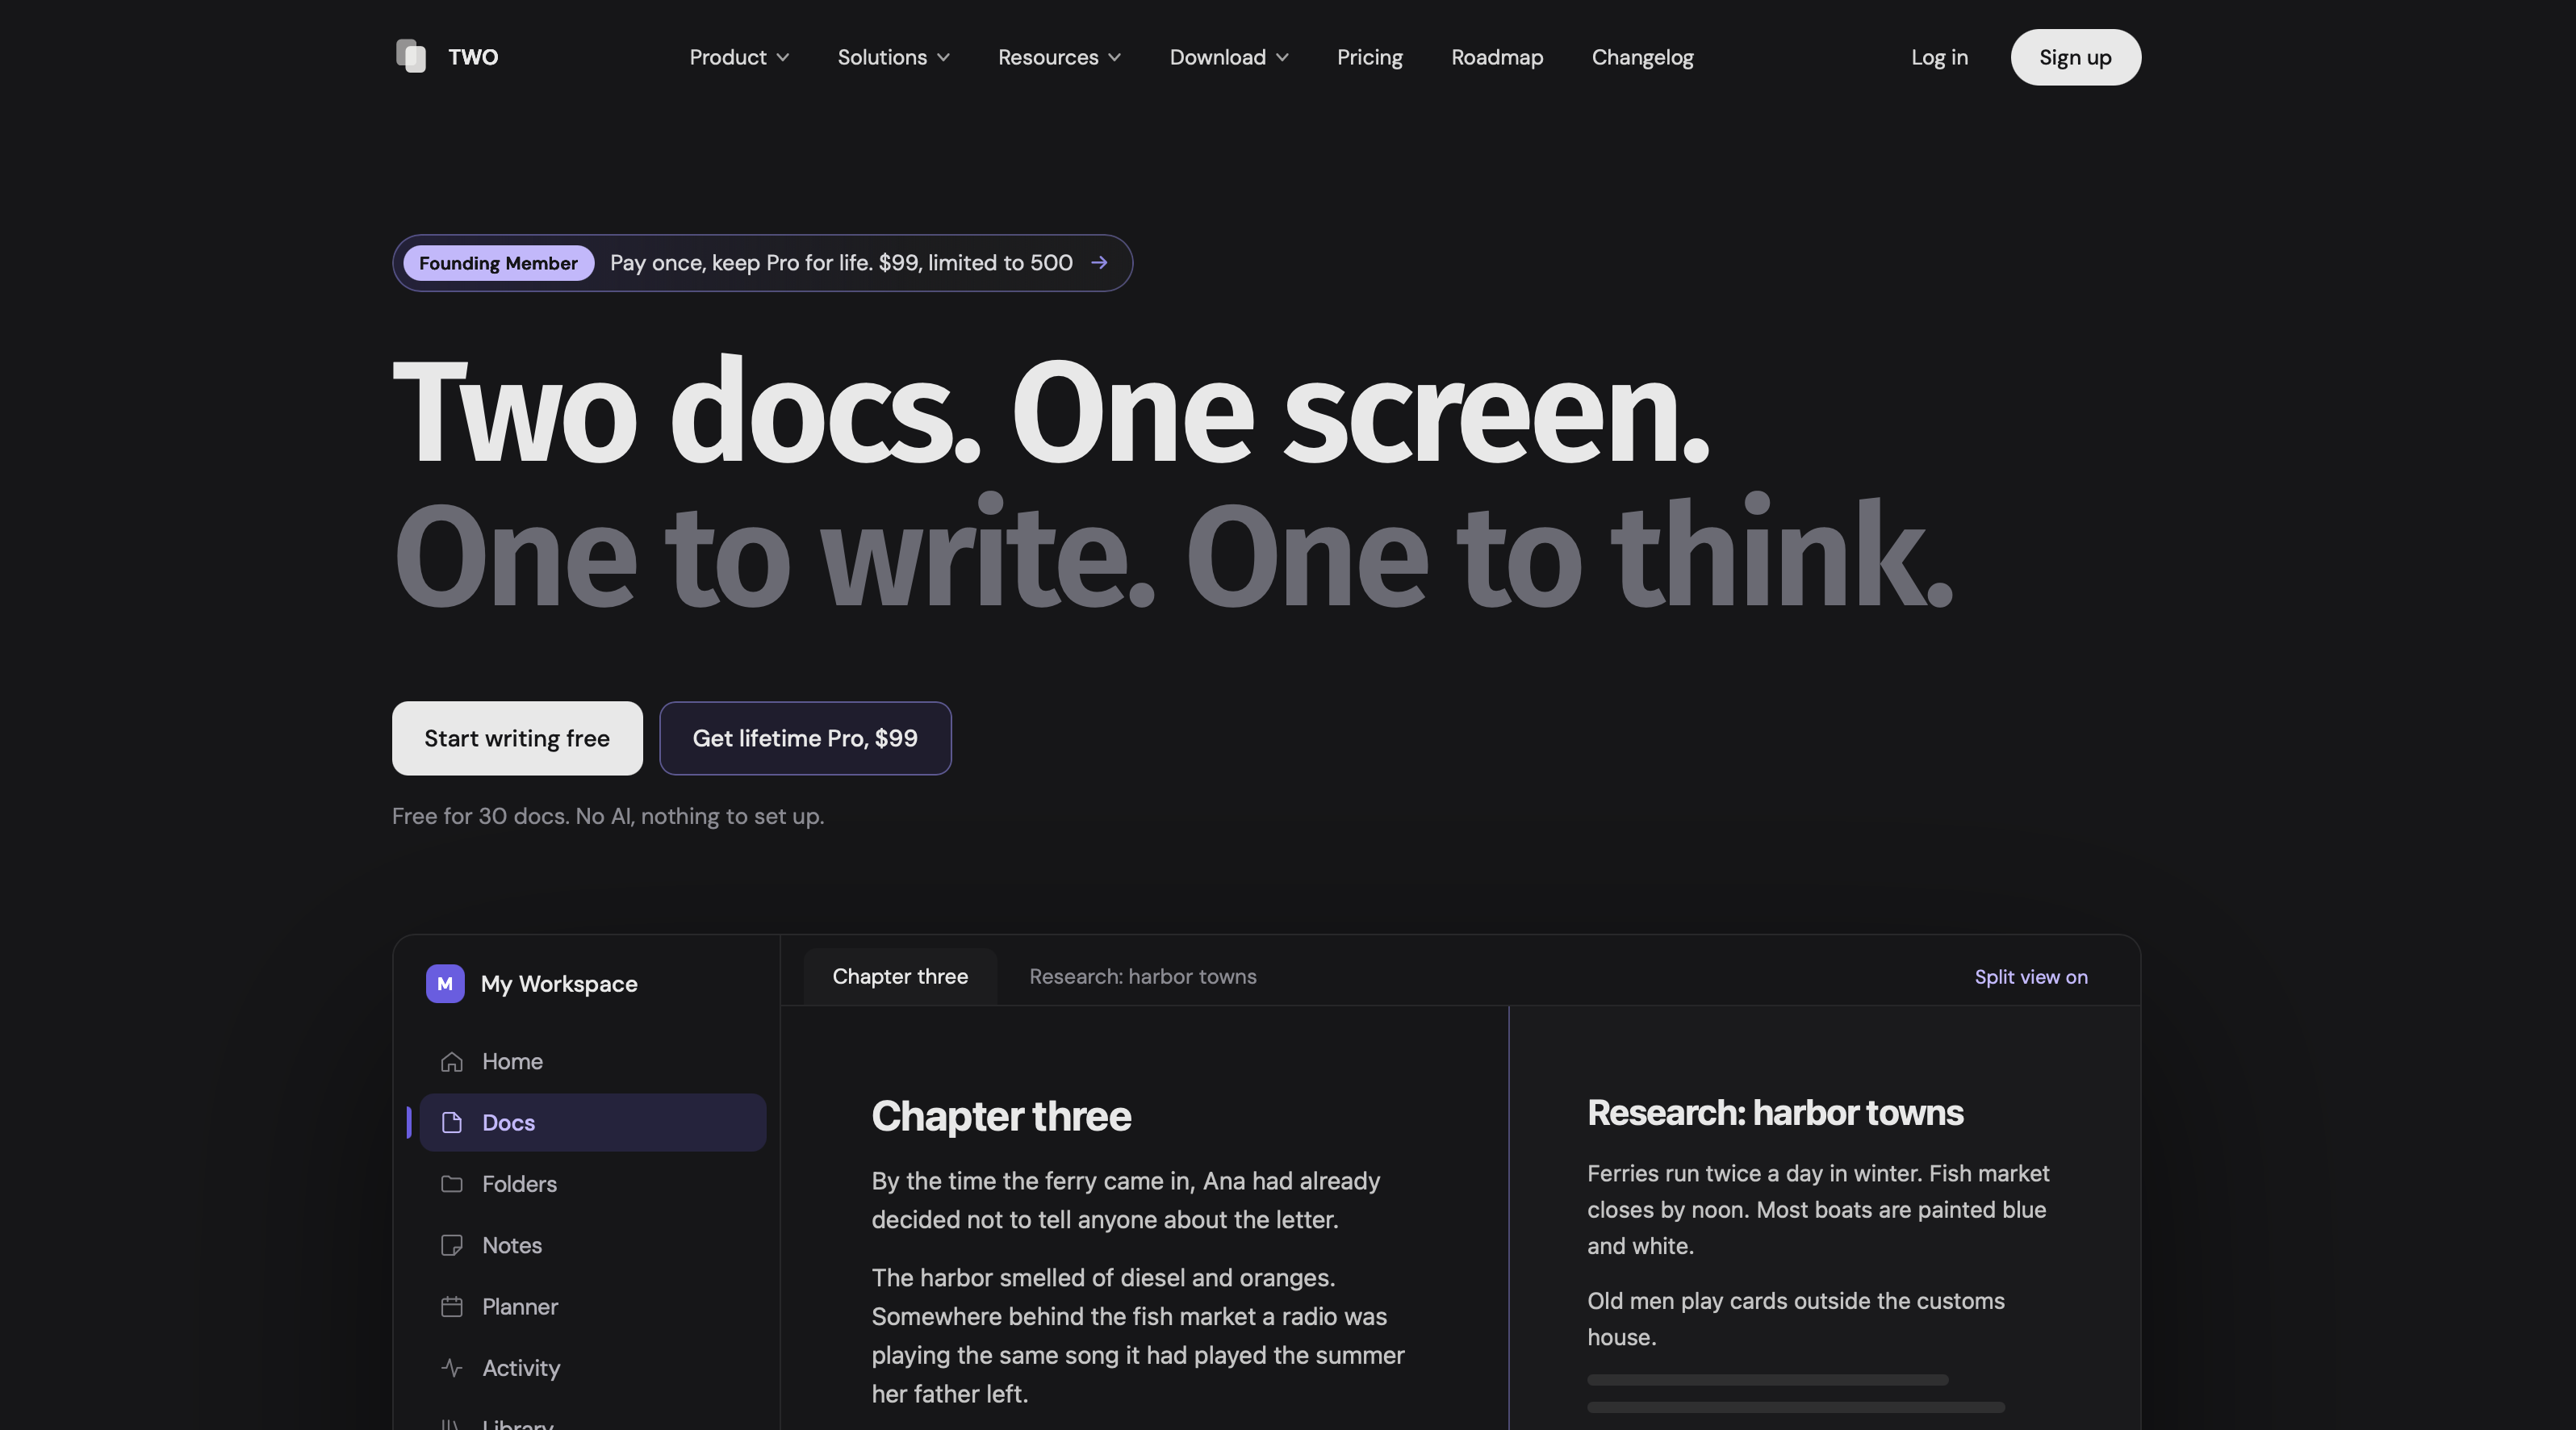This screenshot has height=1430, width=2576.
Task: Click Start writing free button
Action: click(x=517, y=738)
